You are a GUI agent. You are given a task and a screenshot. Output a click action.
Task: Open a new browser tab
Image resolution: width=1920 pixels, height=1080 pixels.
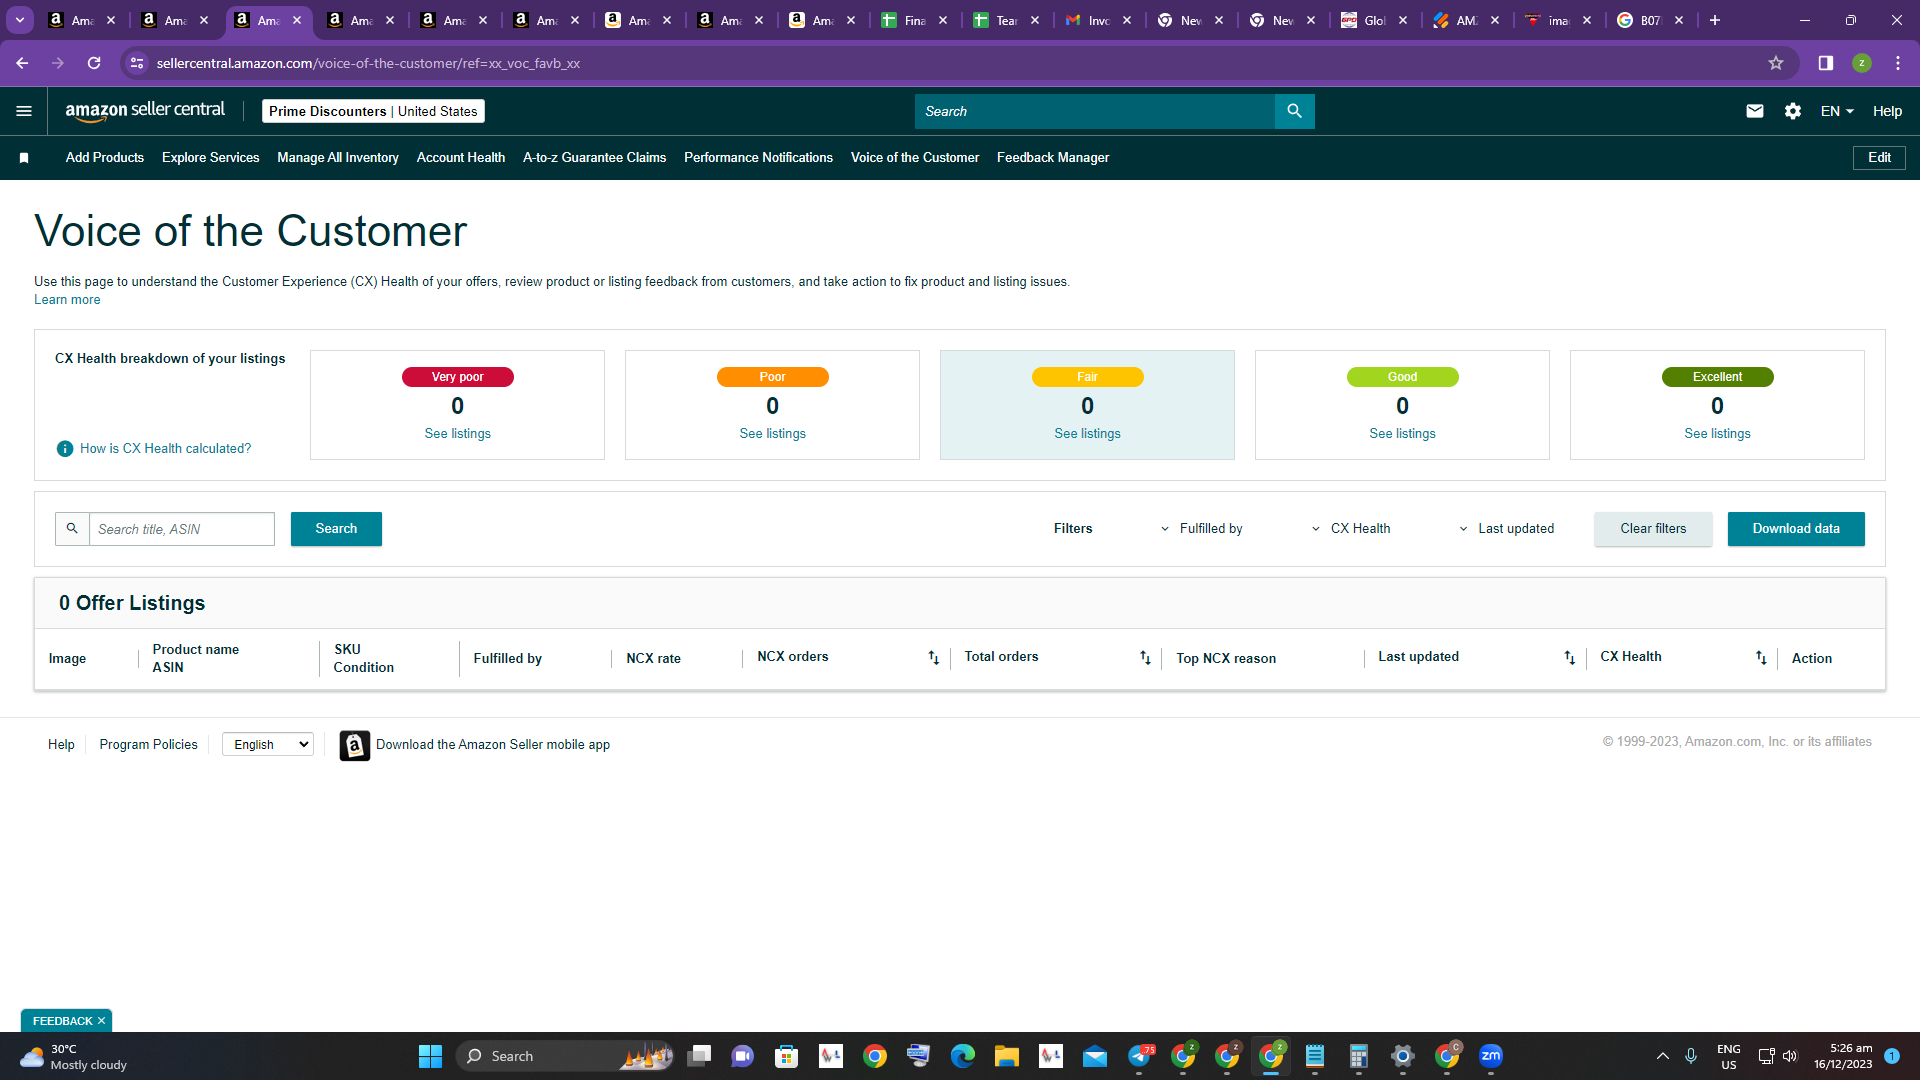[x=1715, y=20]
